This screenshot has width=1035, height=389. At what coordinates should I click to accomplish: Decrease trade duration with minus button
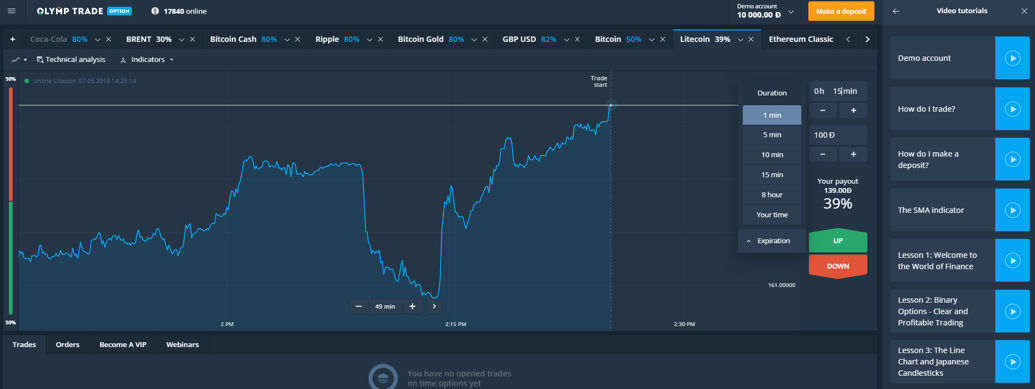(822, 110)
